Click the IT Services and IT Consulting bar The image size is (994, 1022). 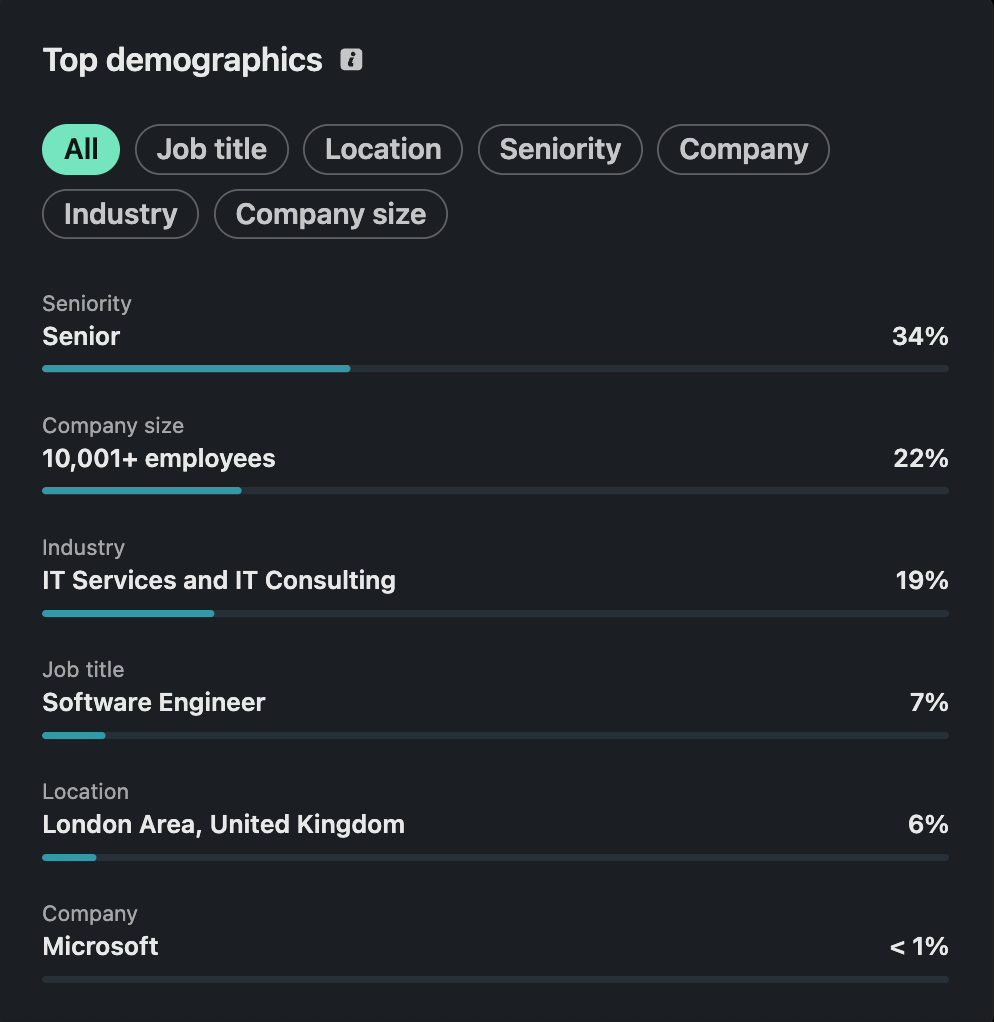pos(495,613)
